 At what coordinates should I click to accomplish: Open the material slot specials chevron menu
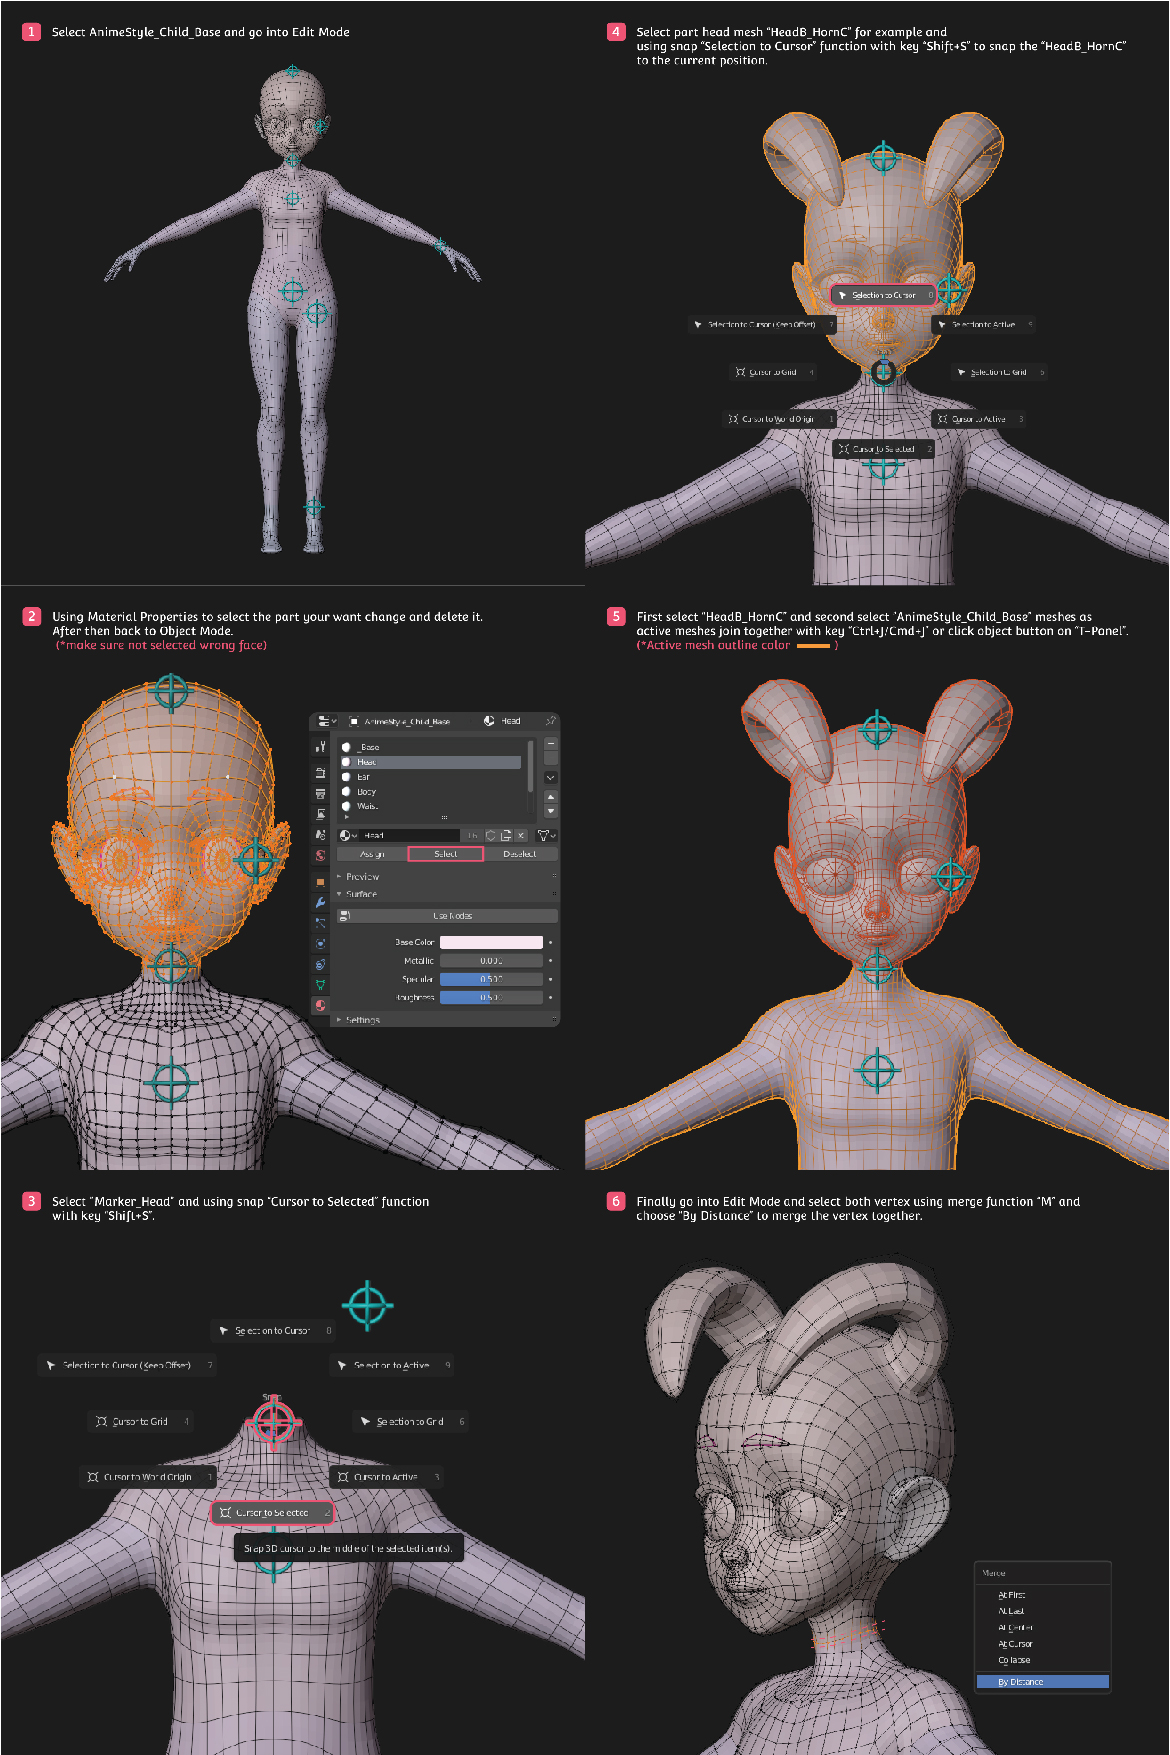(551, 778)
